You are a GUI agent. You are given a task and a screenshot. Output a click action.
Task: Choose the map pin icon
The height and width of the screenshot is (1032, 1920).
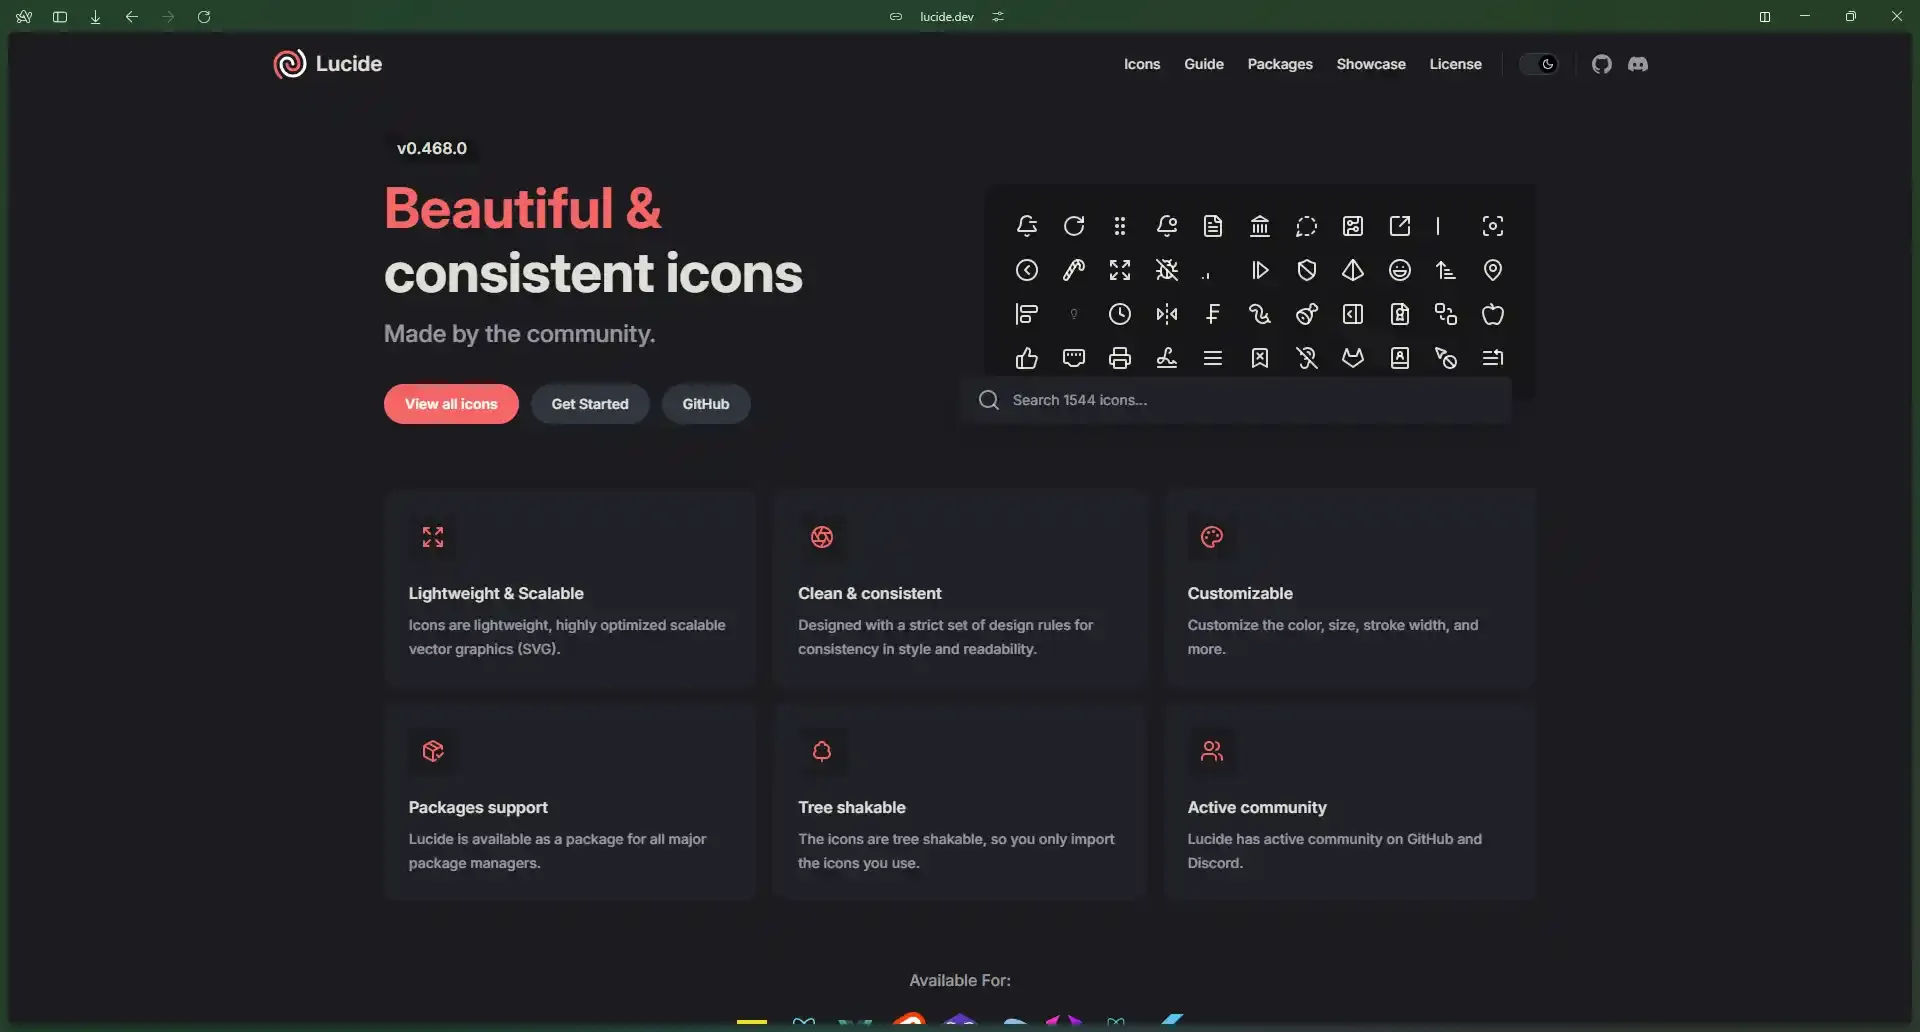[1492, 270]
